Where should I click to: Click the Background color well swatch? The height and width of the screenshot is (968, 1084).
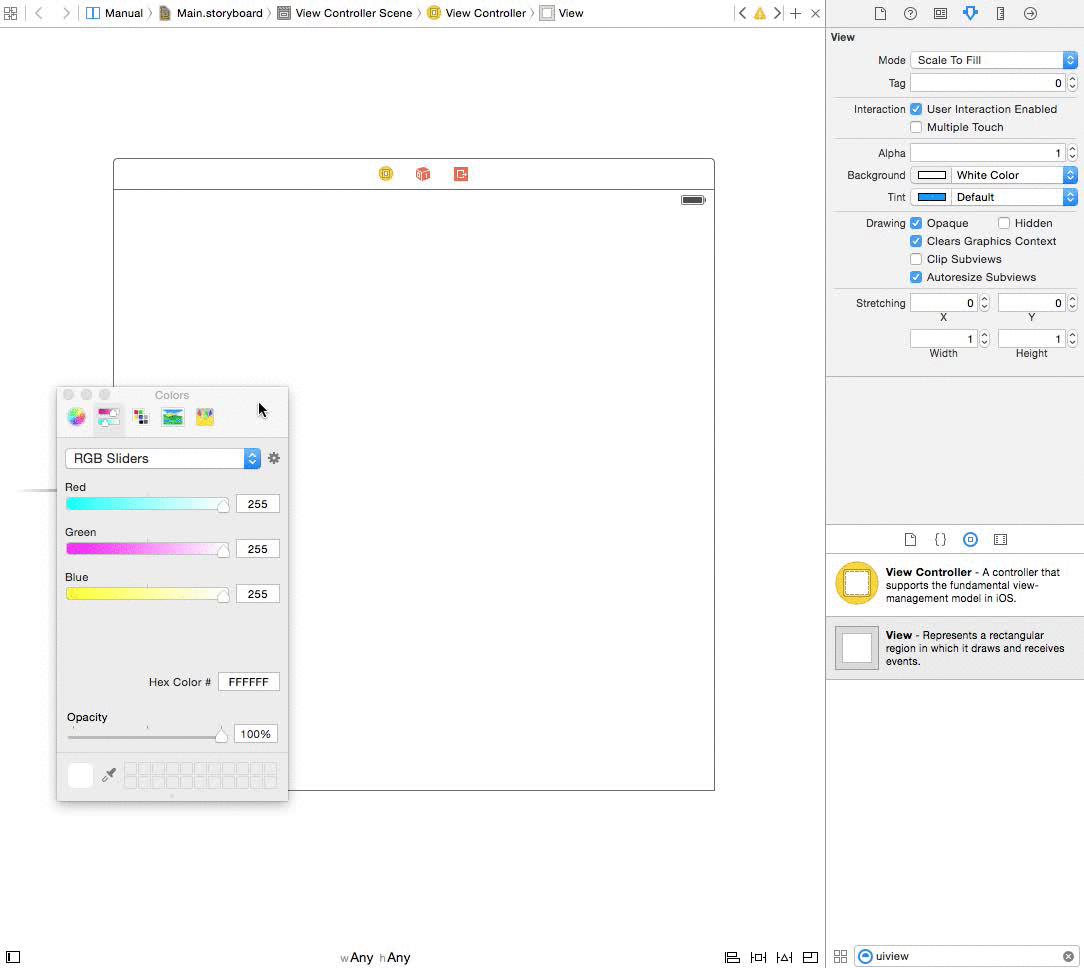click(931, 175)
